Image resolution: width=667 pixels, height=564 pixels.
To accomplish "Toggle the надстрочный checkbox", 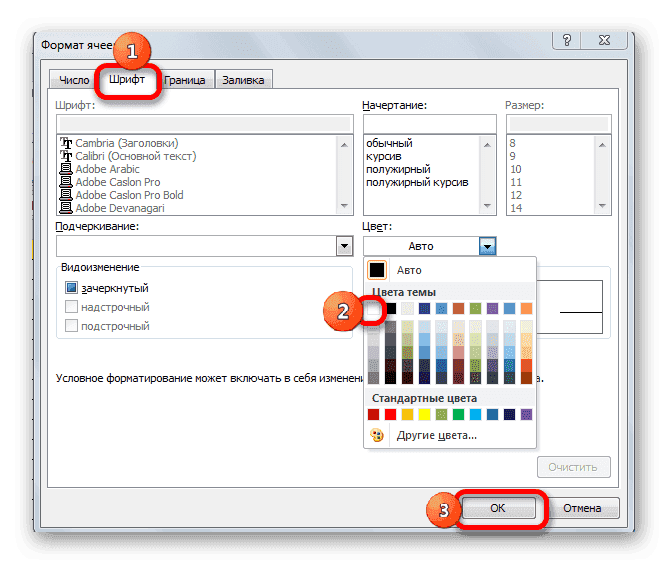I will (71, 307).
